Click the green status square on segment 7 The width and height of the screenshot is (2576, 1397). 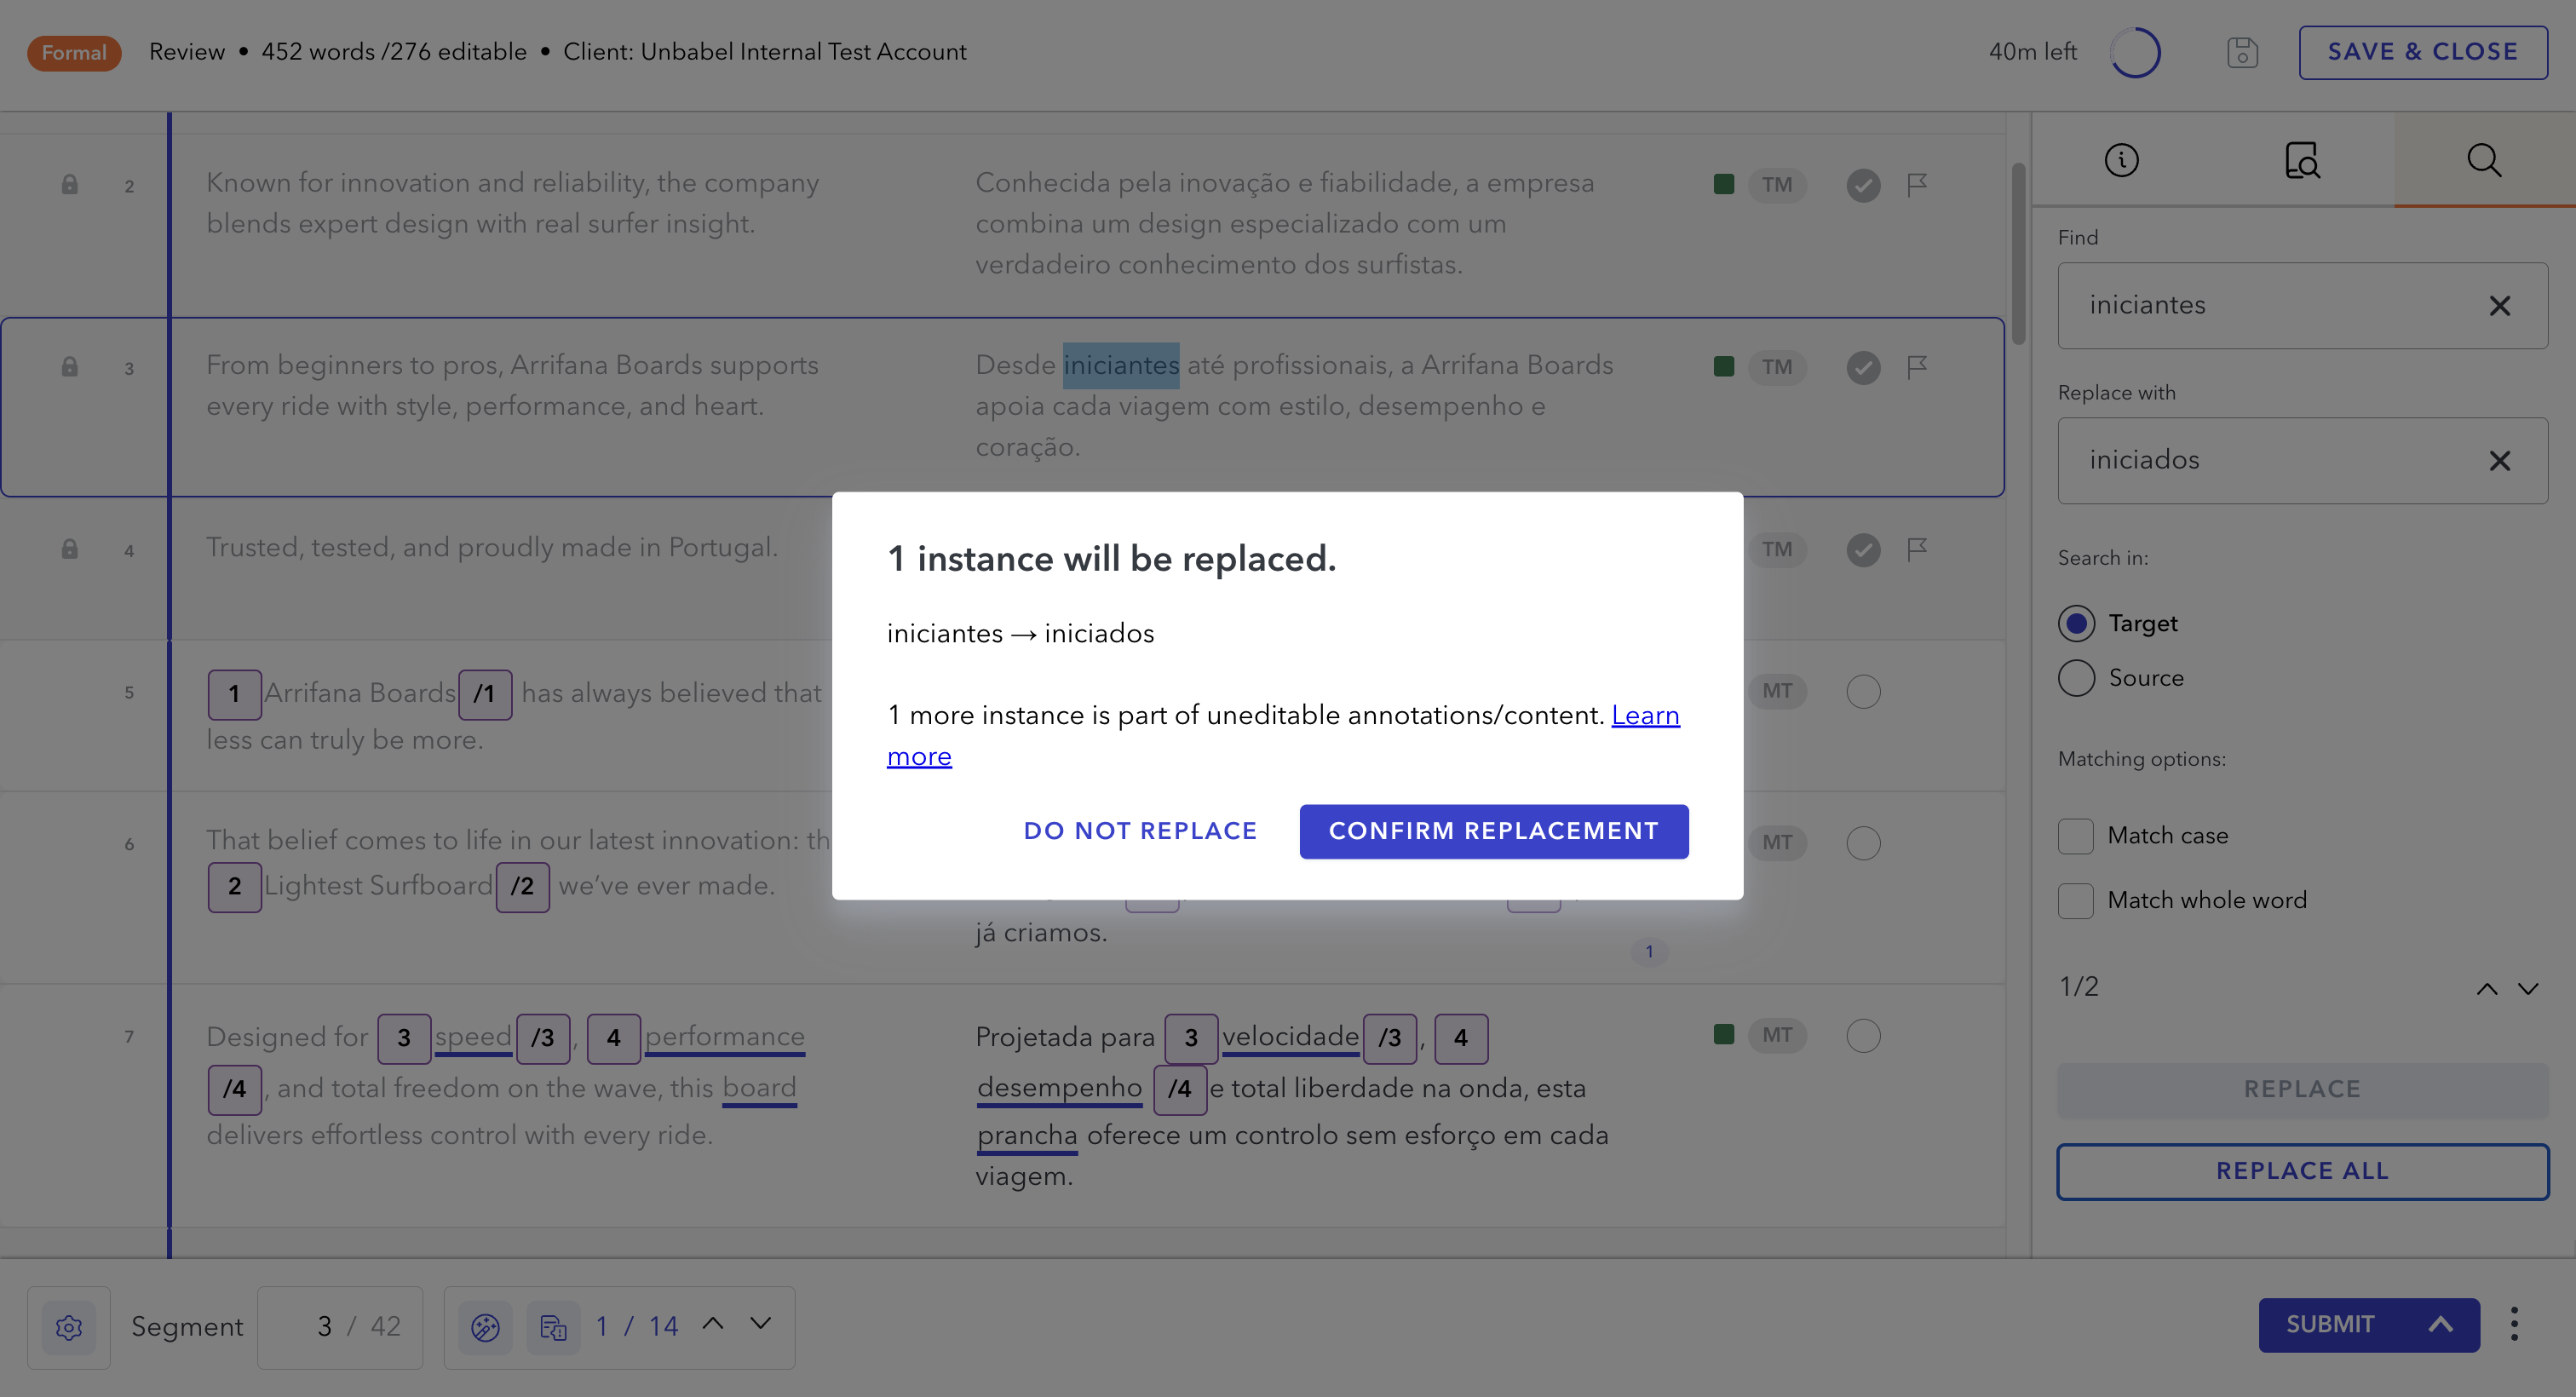[x=1723, y=1034]
